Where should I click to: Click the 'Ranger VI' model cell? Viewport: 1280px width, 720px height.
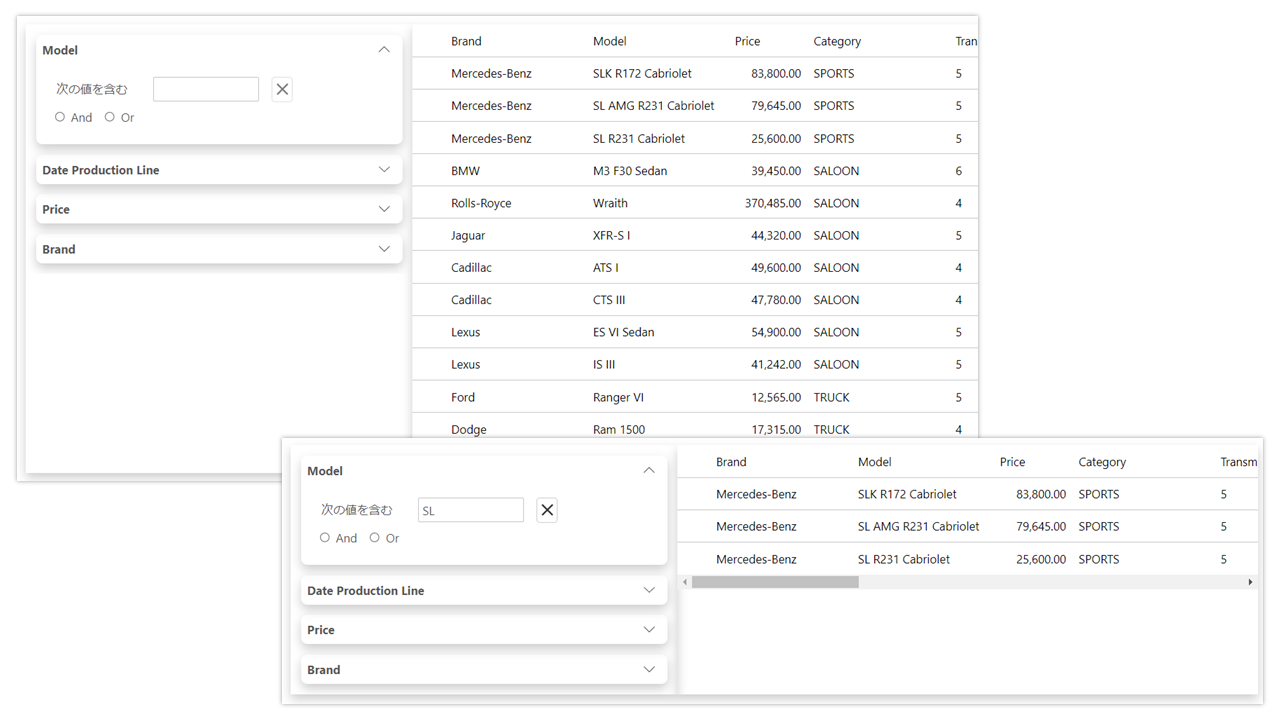[618, 397]
